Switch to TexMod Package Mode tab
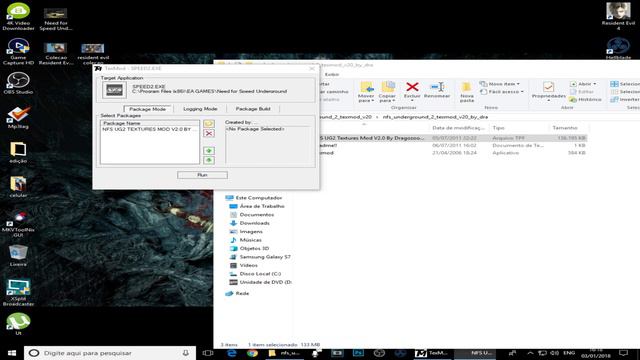This screenshot has width=640, height=360. pyautogui.click(x=147, y=109)
